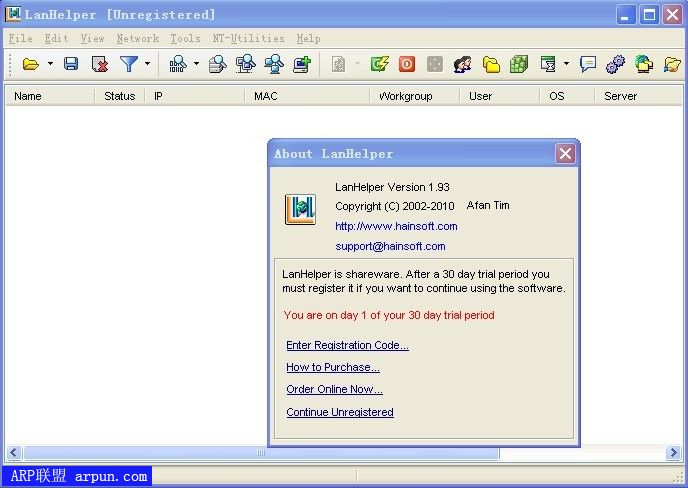Sort by the Name column header
This screenshot has width=688, height=488.
(50, 96)
